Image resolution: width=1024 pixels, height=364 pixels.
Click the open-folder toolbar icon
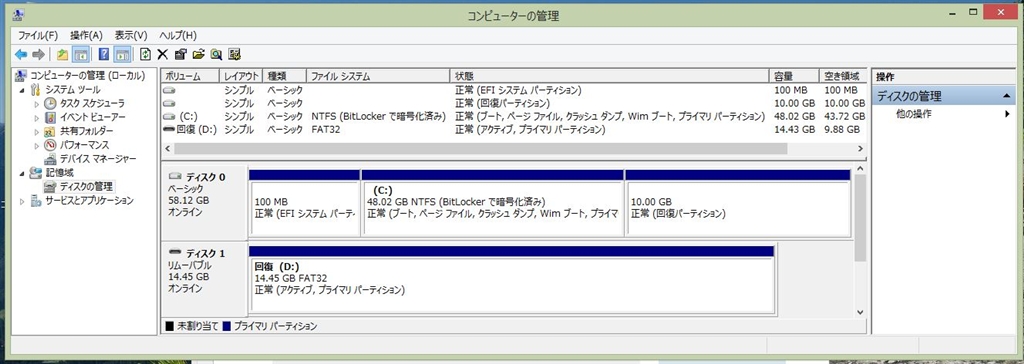tap(199, 54)
